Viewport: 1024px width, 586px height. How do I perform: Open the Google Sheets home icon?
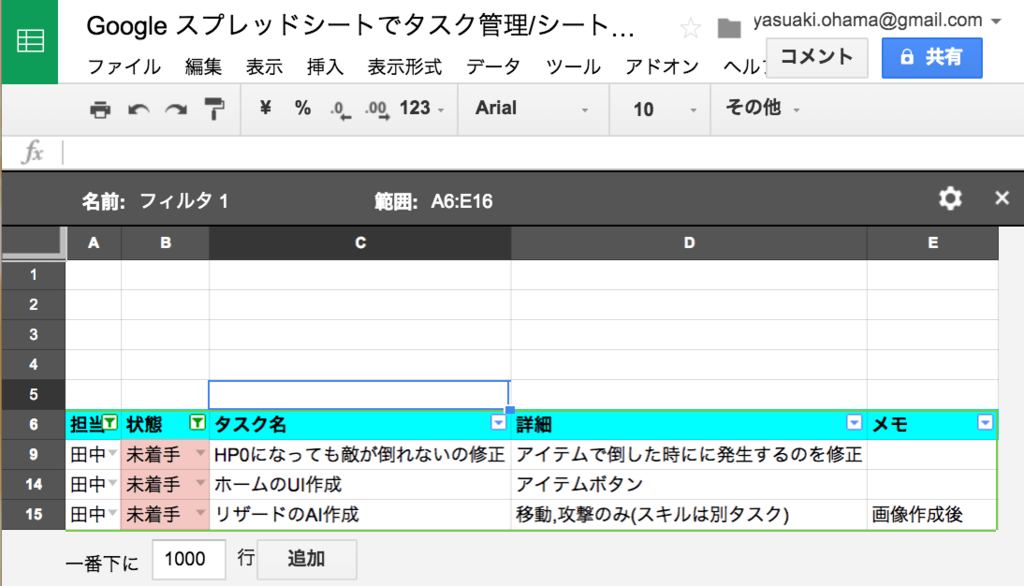tap(30, 41)
